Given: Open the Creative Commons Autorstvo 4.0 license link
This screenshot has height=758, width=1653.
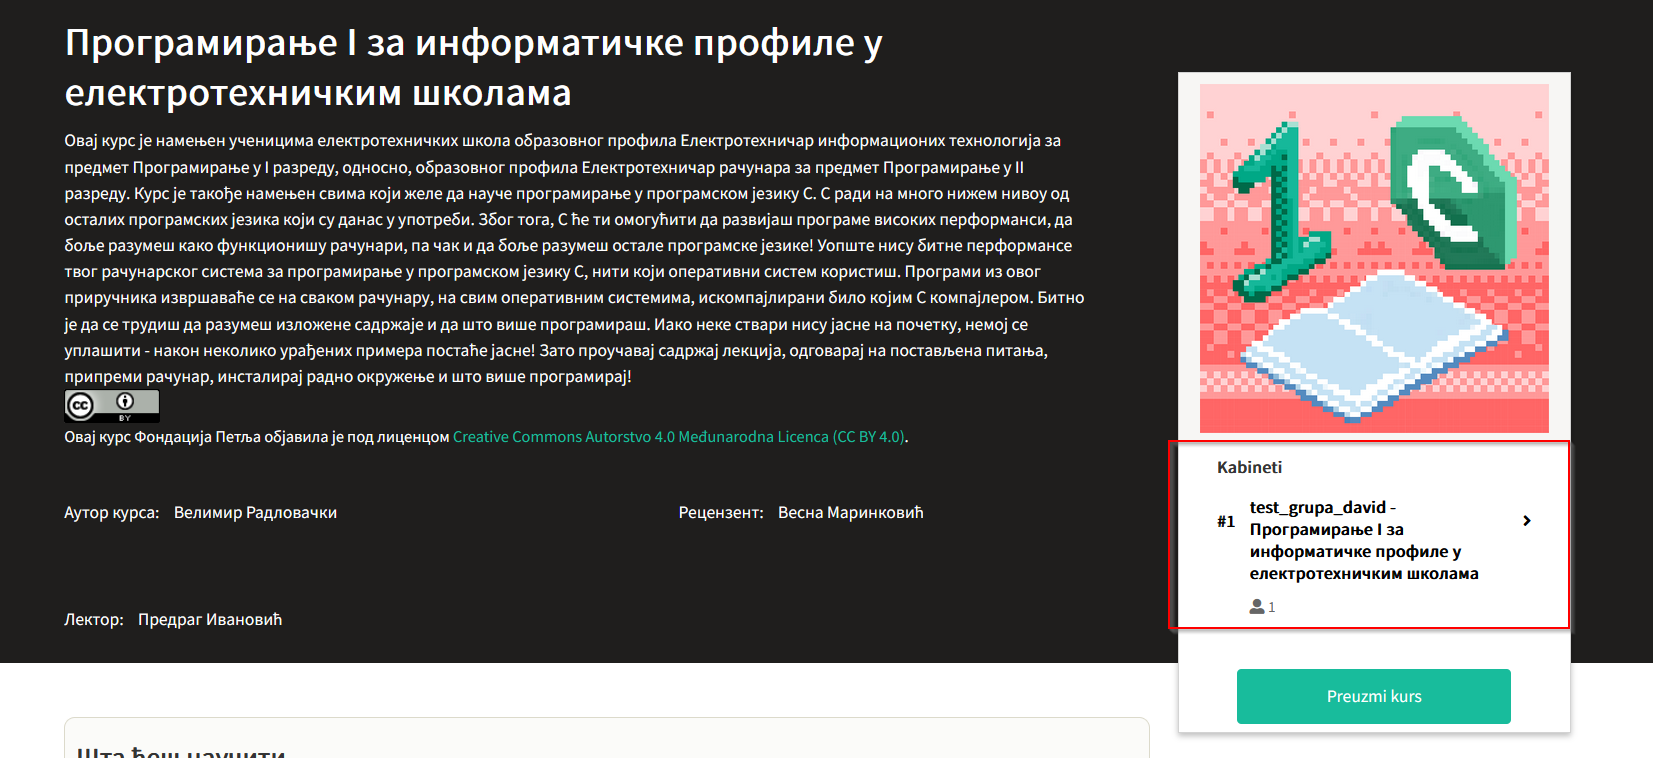Looking at the screenshot, I should coord(678,437).
